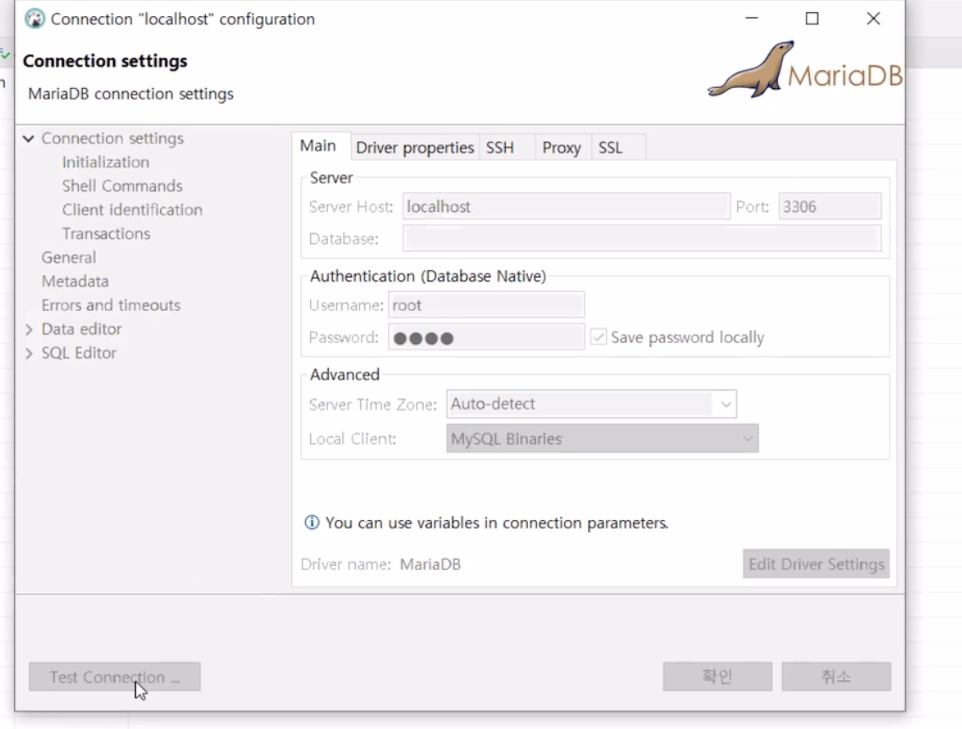Click the 취소 cancel button
This screenshot has height=729, width=962.
tap(836, 677)
